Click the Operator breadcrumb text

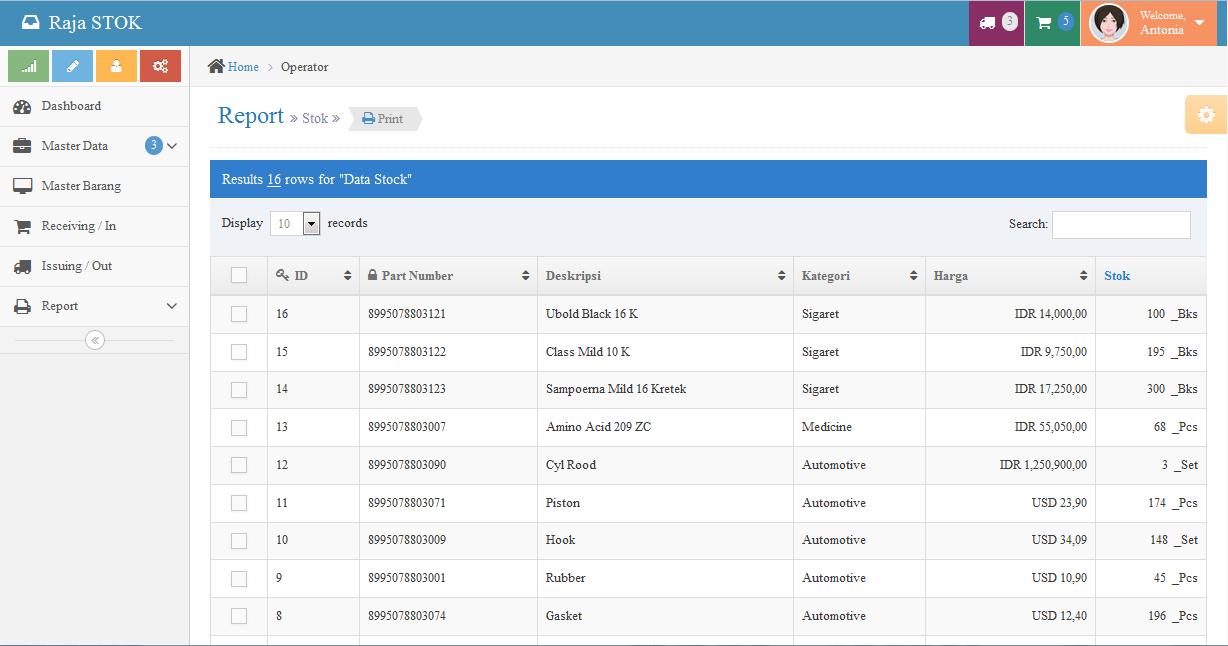[304, 67]
